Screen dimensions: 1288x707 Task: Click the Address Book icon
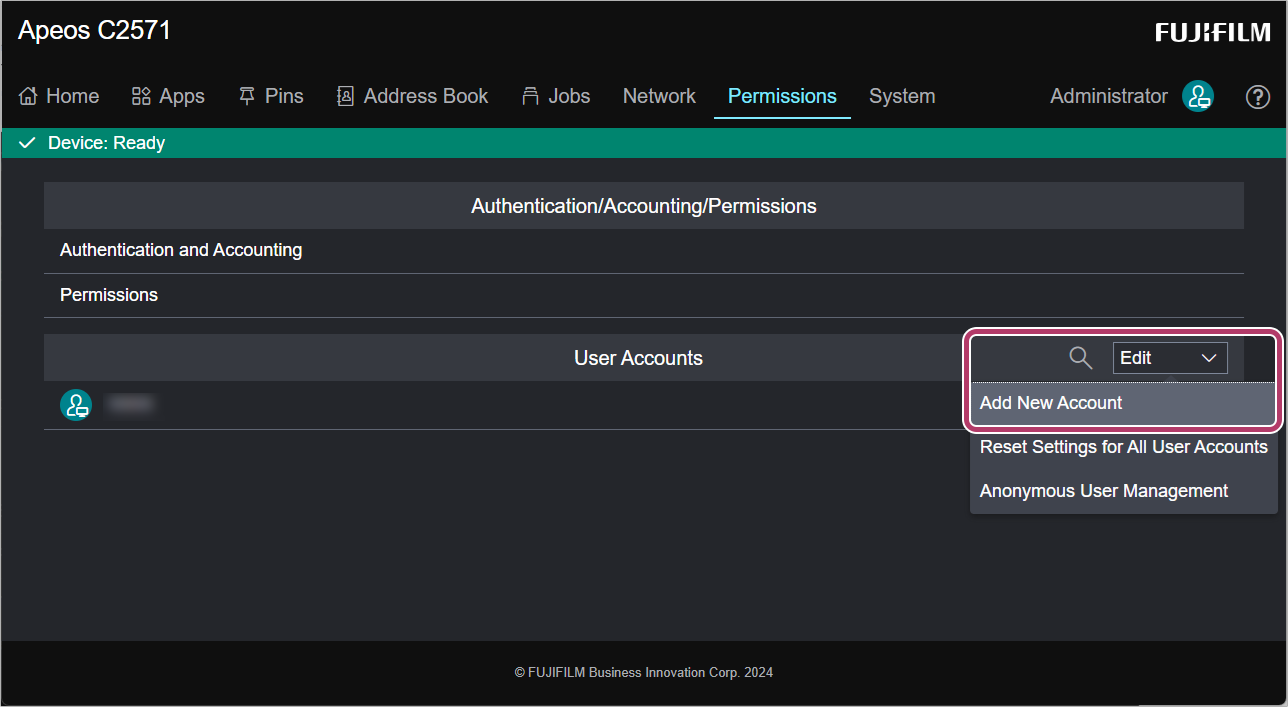click(x=345, y=96)
